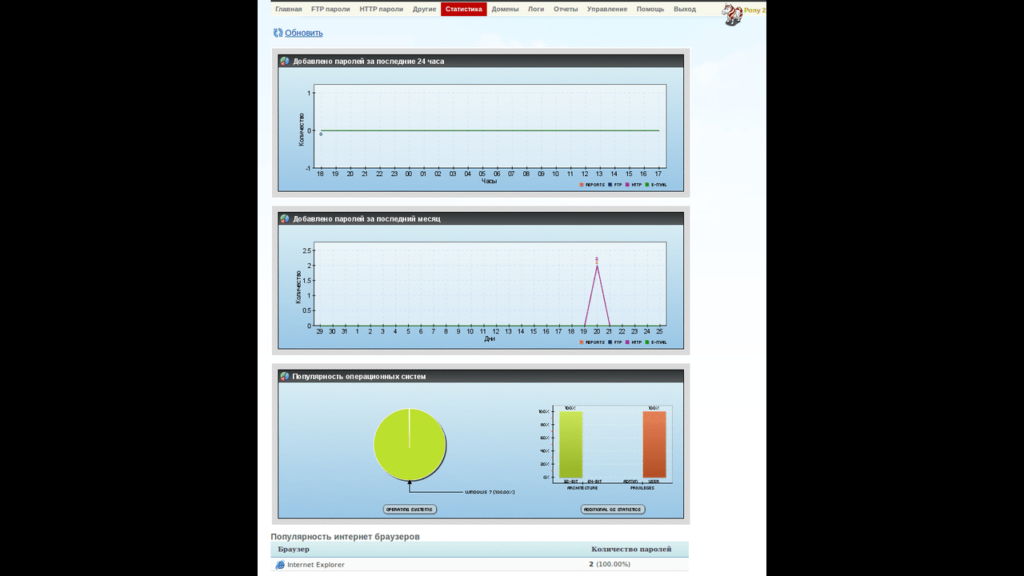Viewport: 1024px width, 576px height.
Task: Click the Pony horse logo icon
Action: click(732, 14)
